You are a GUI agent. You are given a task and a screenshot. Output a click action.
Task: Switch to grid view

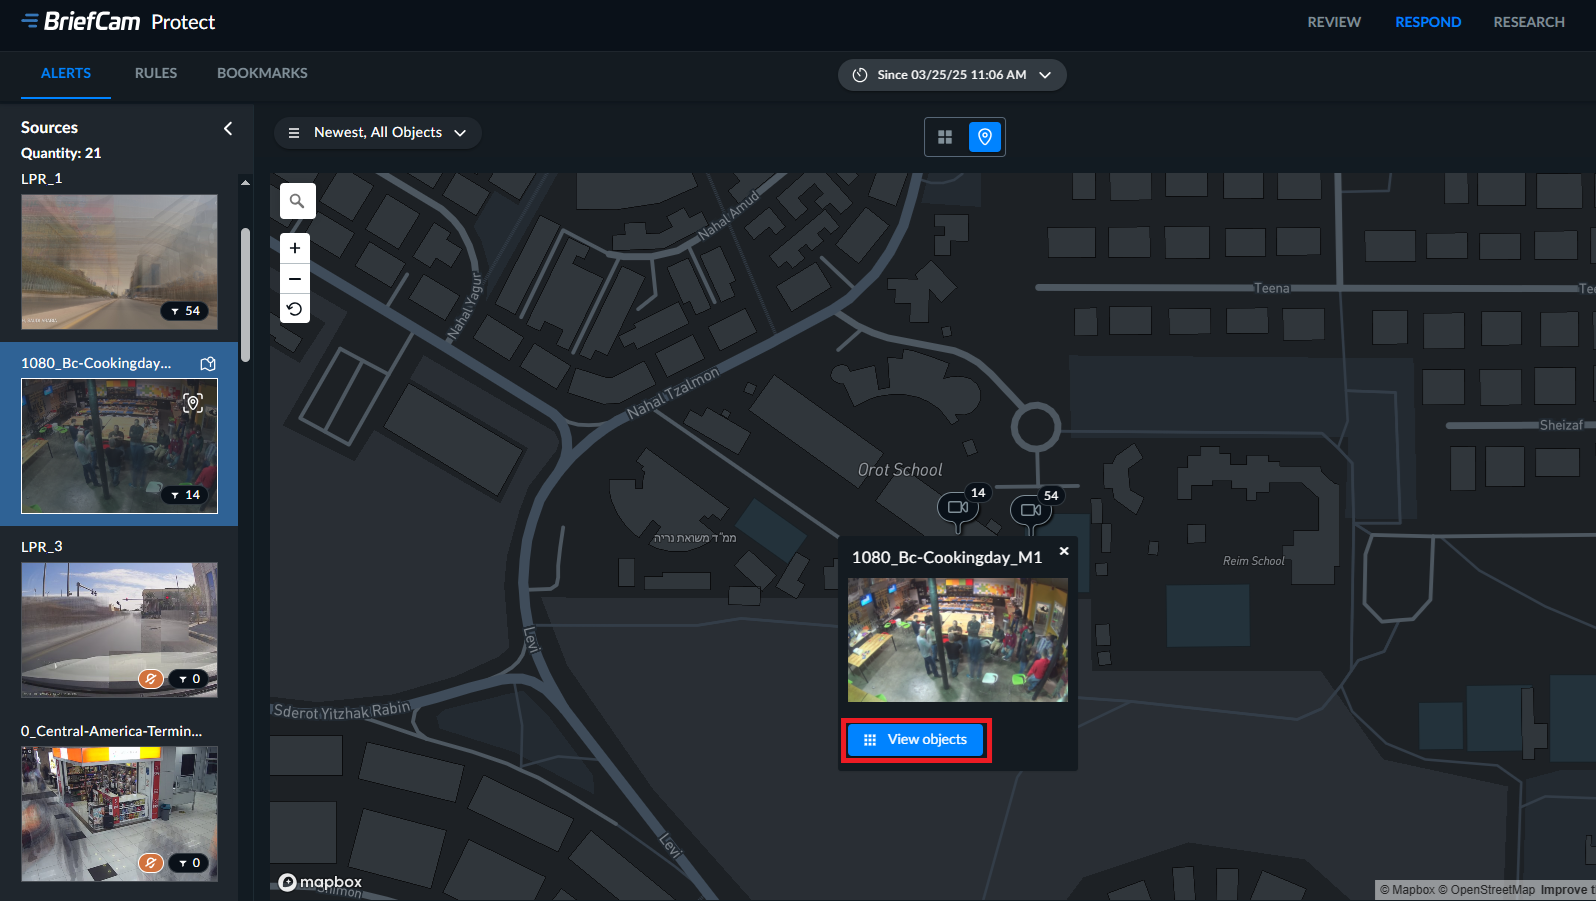click(945, 137)
